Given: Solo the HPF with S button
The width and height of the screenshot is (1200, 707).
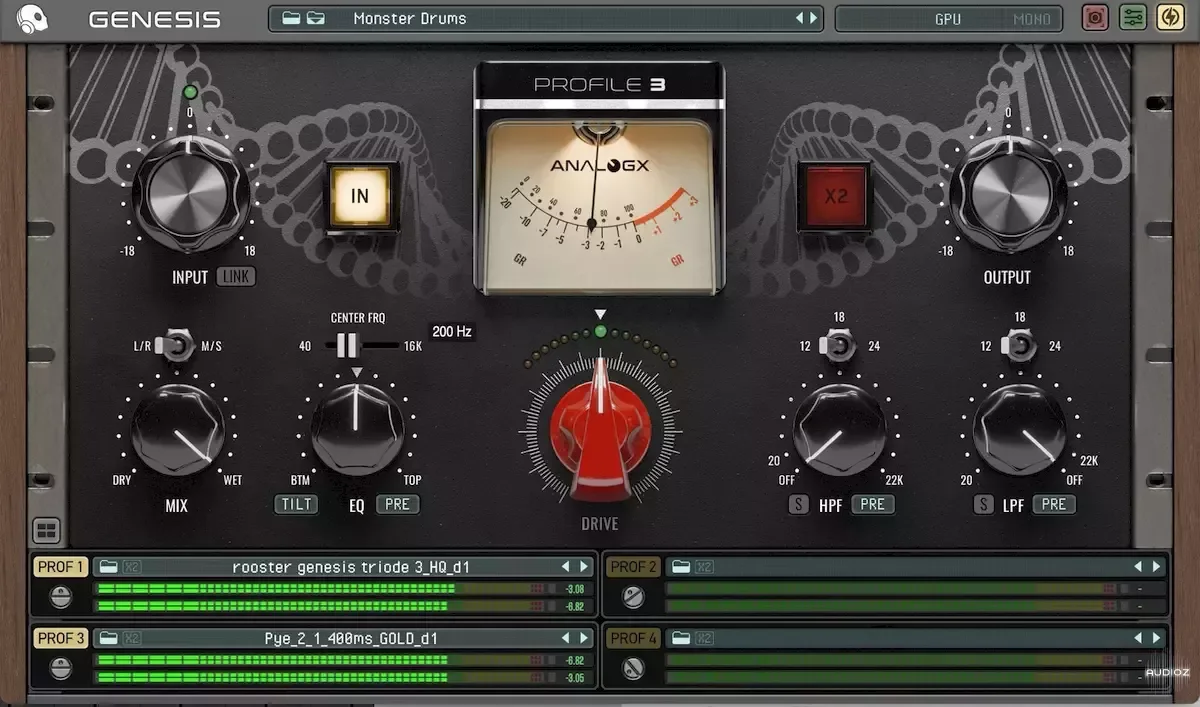Looking at the screenshot, I should 798,504.
